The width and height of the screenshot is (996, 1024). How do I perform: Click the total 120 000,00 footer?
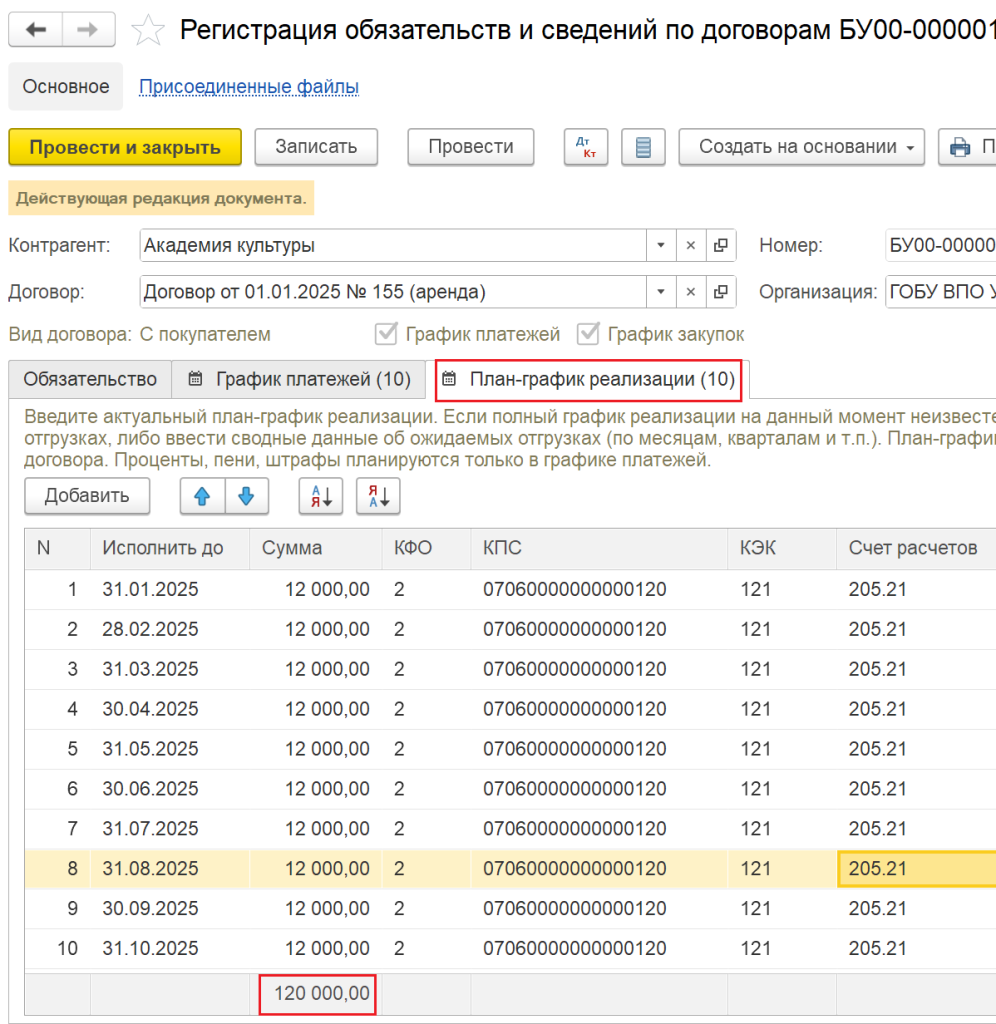317,994
